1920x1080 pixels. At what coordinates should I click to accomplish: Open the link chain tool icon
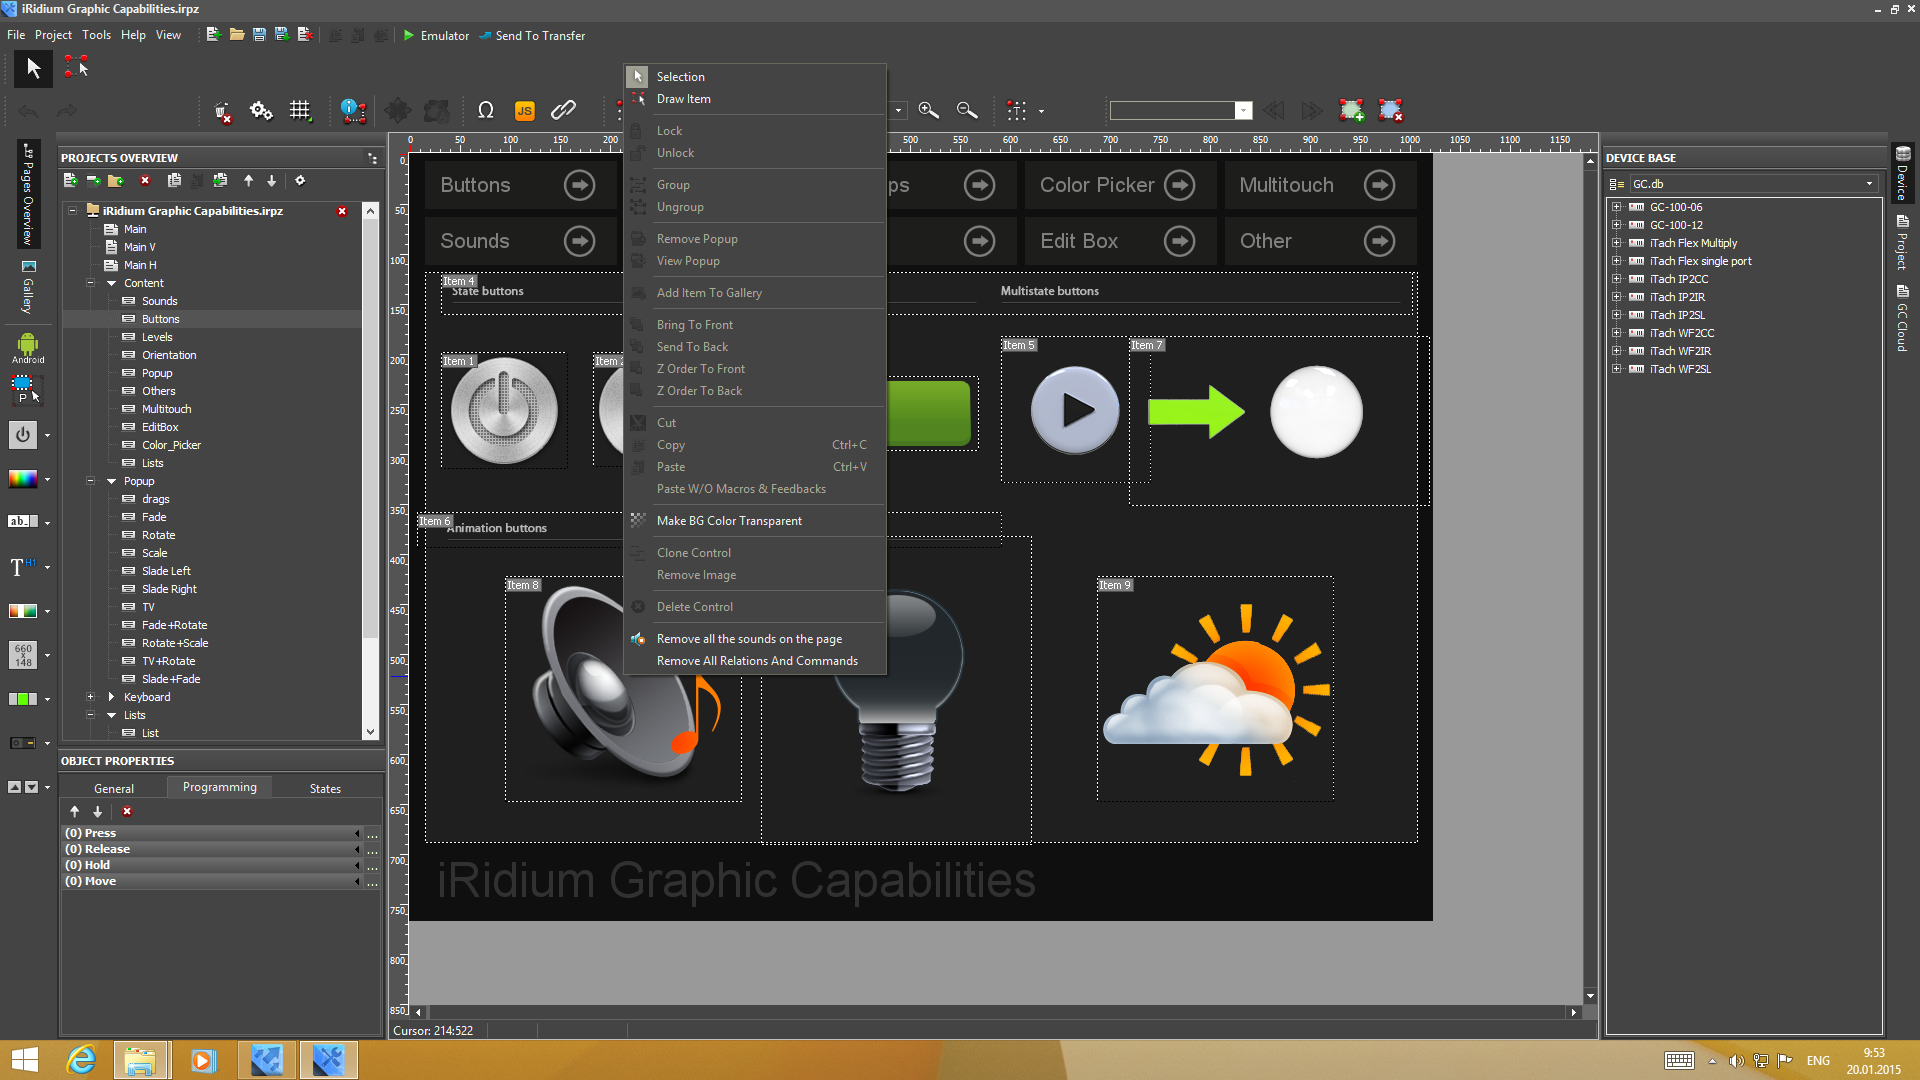563,110
